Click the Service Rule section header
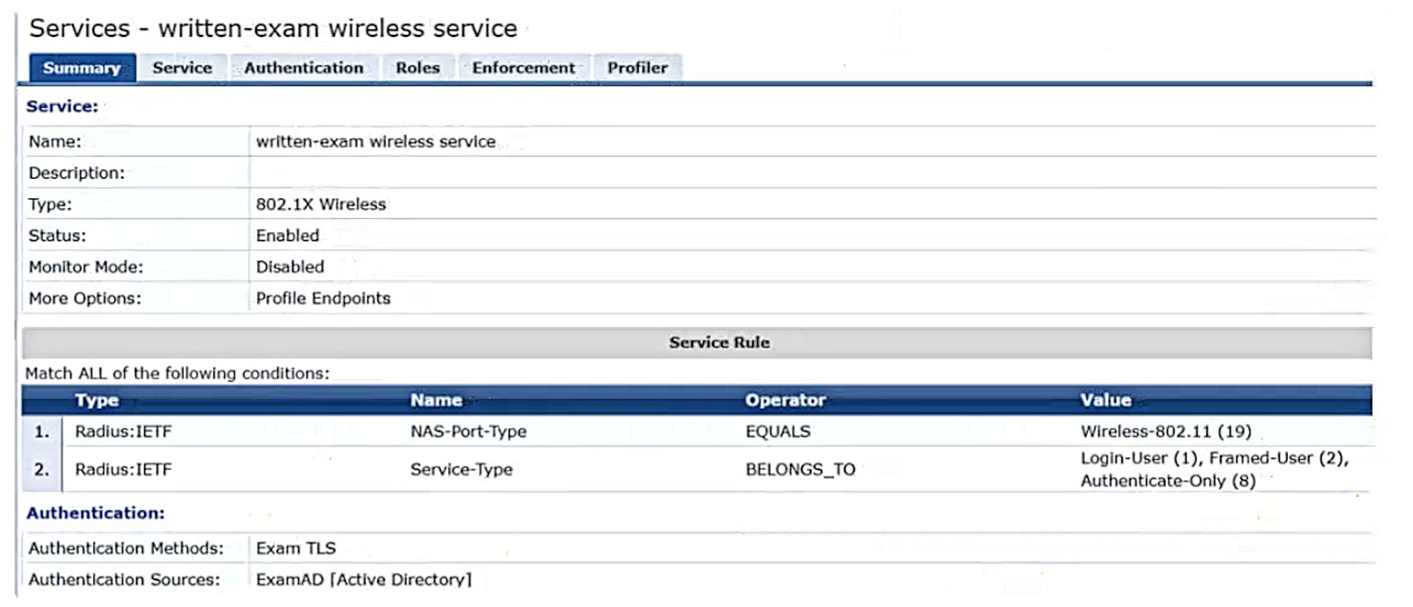 point(718,342)
